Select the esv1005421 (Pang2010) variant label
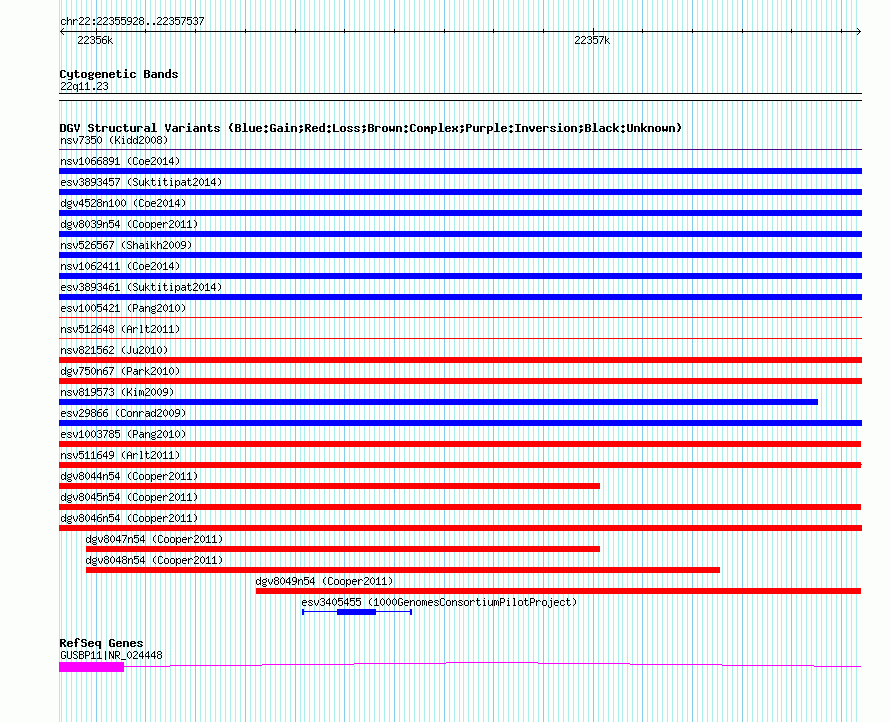The height and width of the screenshot is (722, 890). click(123, 308)
